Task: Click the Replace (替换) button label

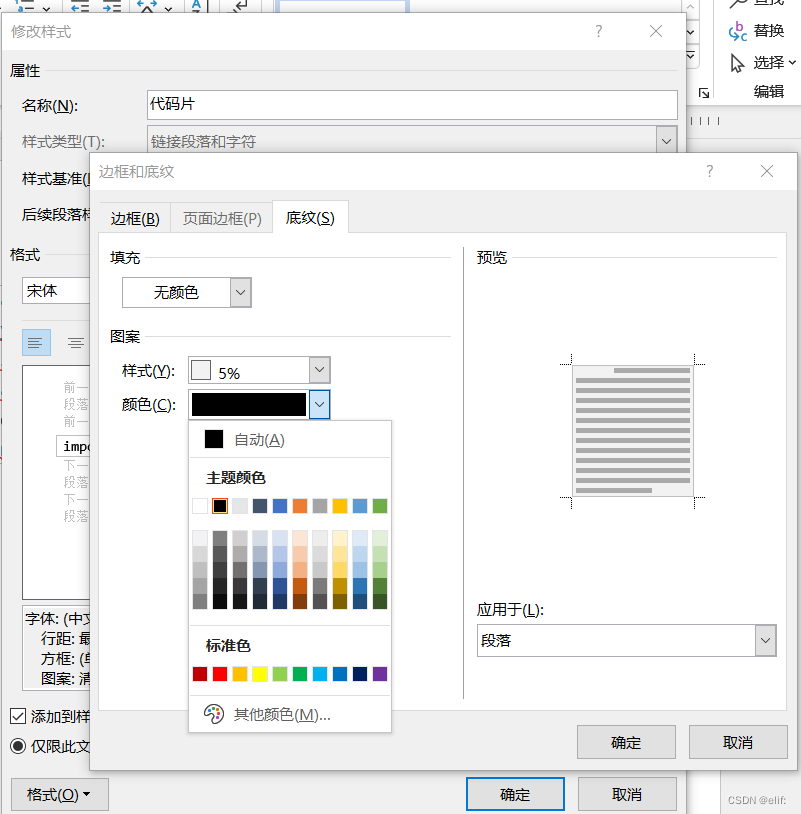Action: [x=769, y=31]
